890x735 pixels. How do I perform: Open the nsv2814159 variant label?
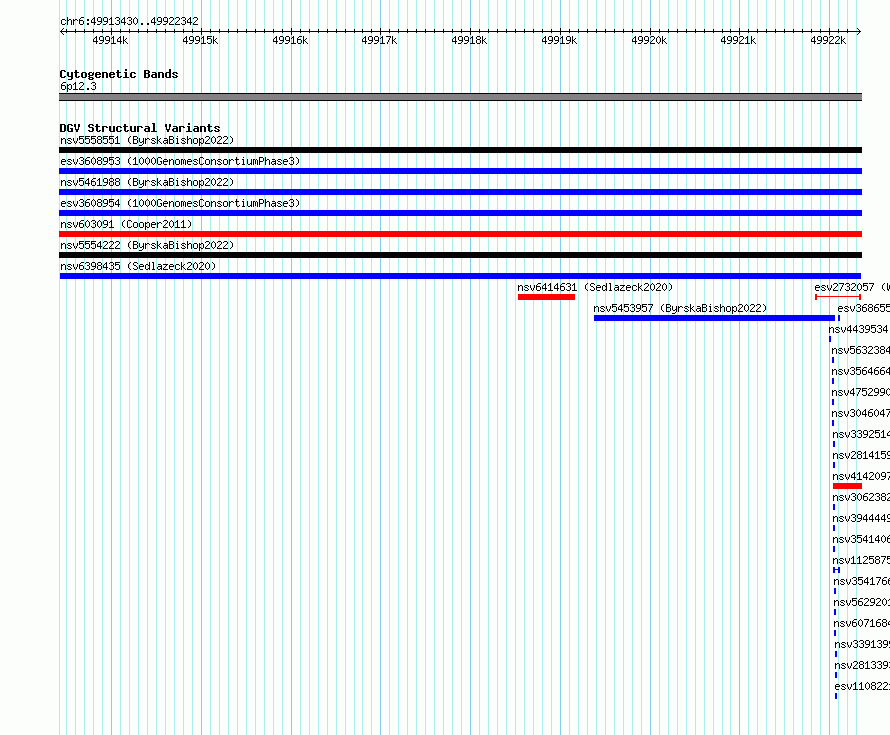(861, 455)
